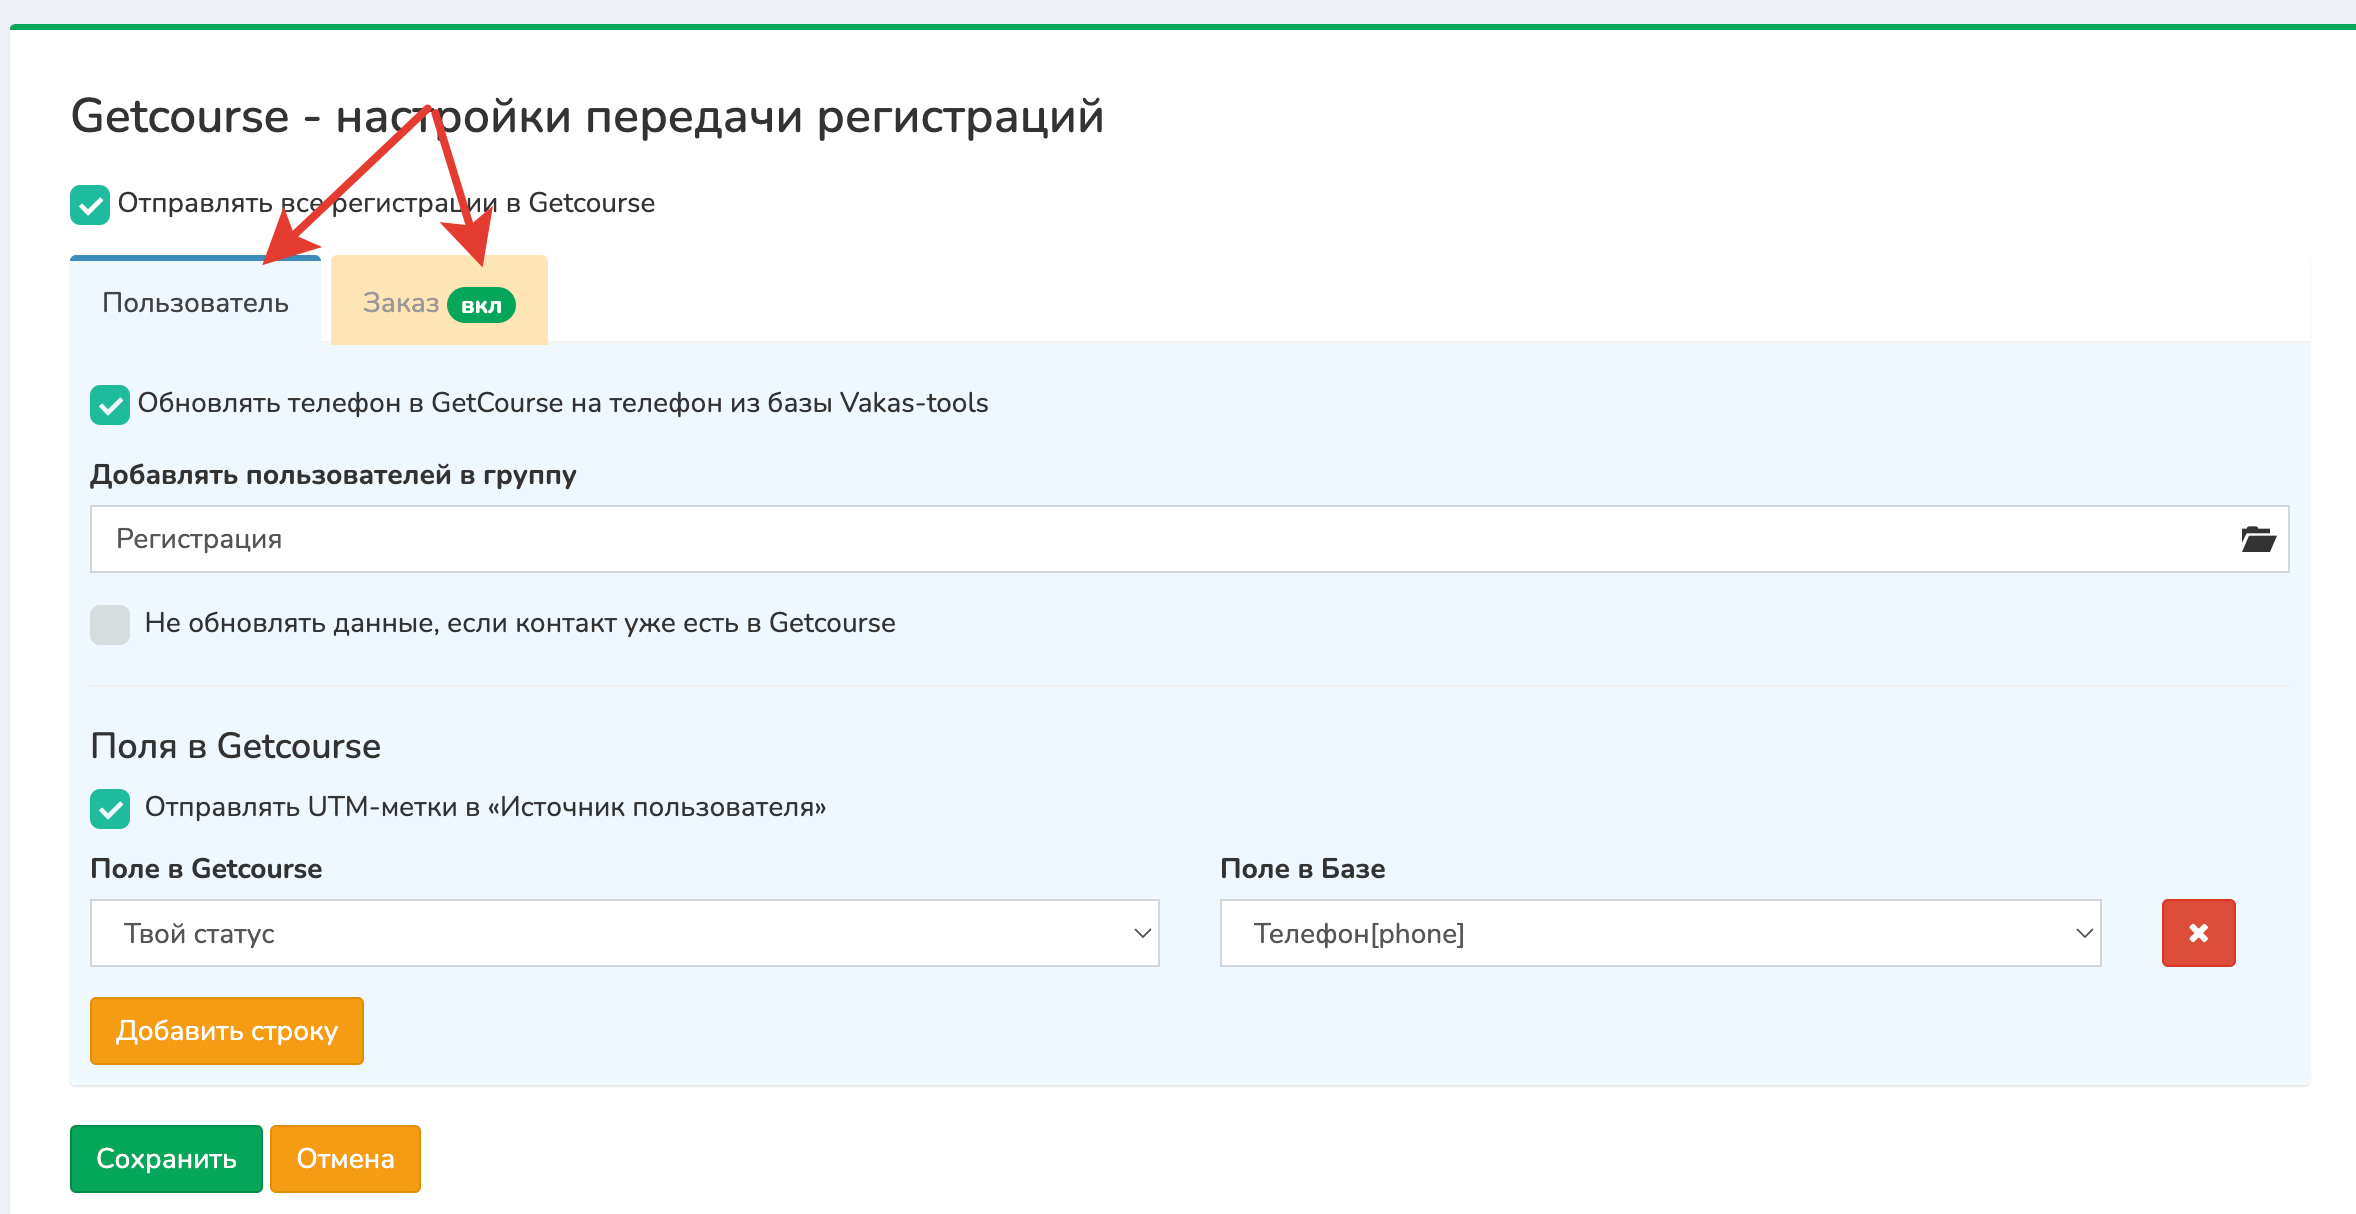Screen dimensions: 2356x1214
Task: Enable 'Не обновлять данные' checkbox
Action: [x=110, y=625]
